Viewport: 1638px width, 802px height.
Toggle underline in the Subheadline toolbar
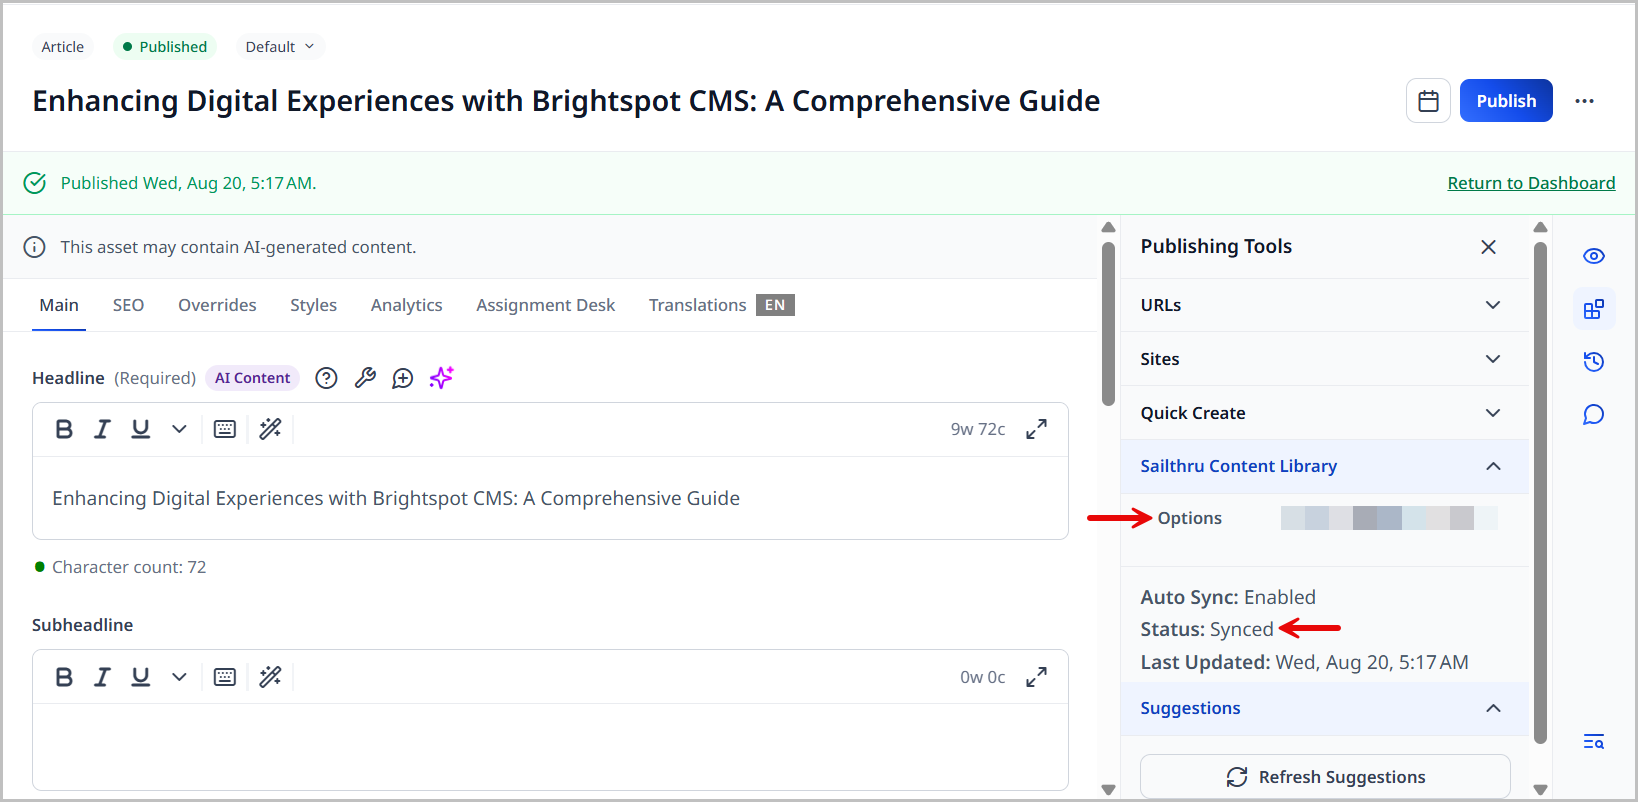(x=140, y=677)
